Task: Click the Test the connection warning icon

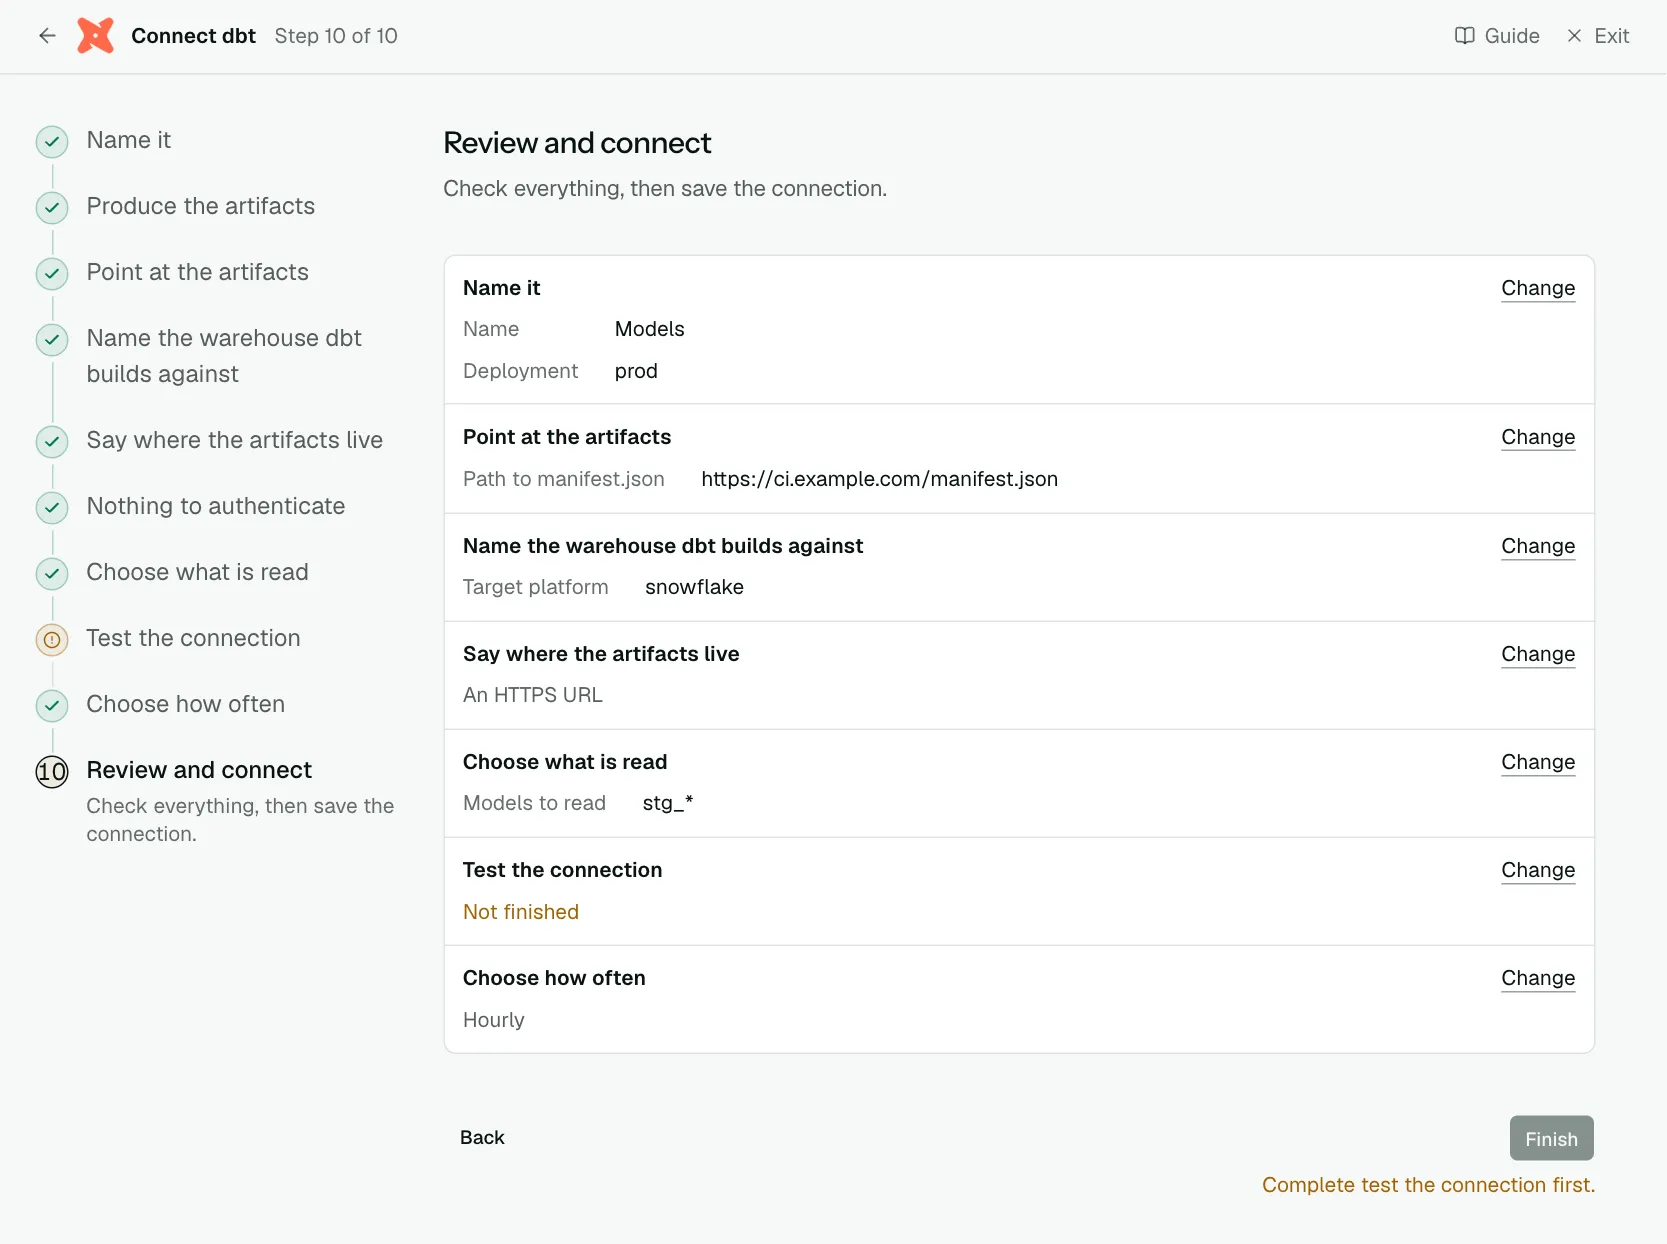Action: pos(52,640)
